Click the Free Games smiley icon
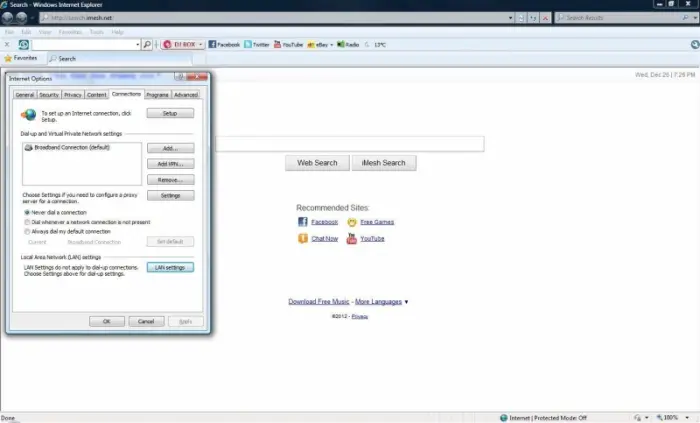700x423 pixels. [352, 222]
